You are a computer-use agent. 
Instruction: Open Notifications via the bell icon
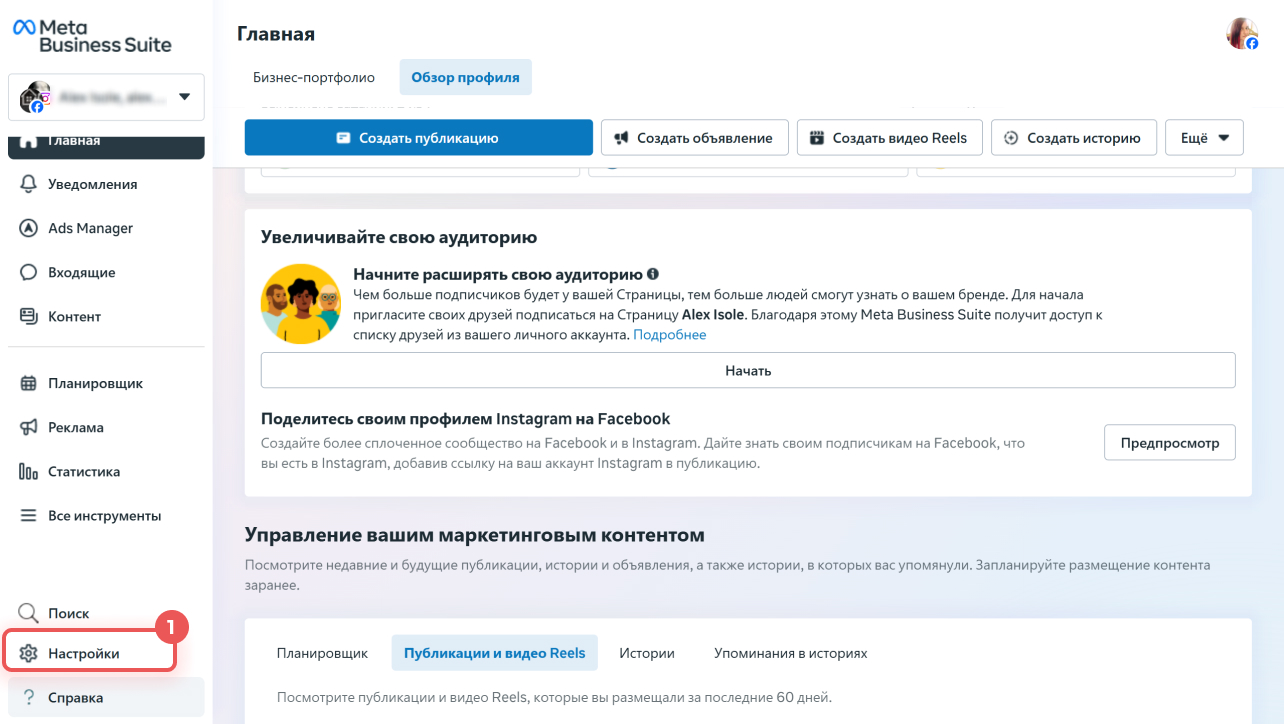pos(29,184)
